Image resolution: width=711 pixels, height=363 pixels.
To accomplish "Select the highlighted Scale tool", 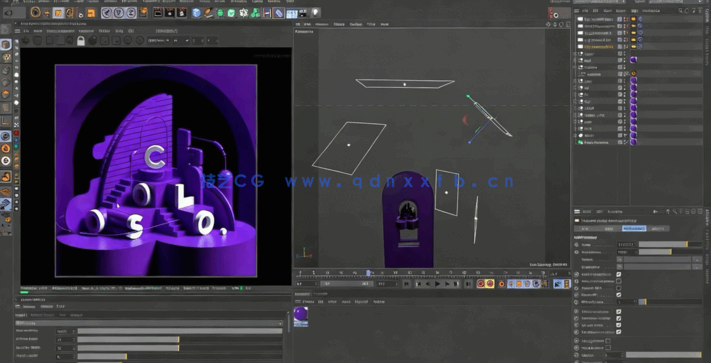I will (58, 13).
